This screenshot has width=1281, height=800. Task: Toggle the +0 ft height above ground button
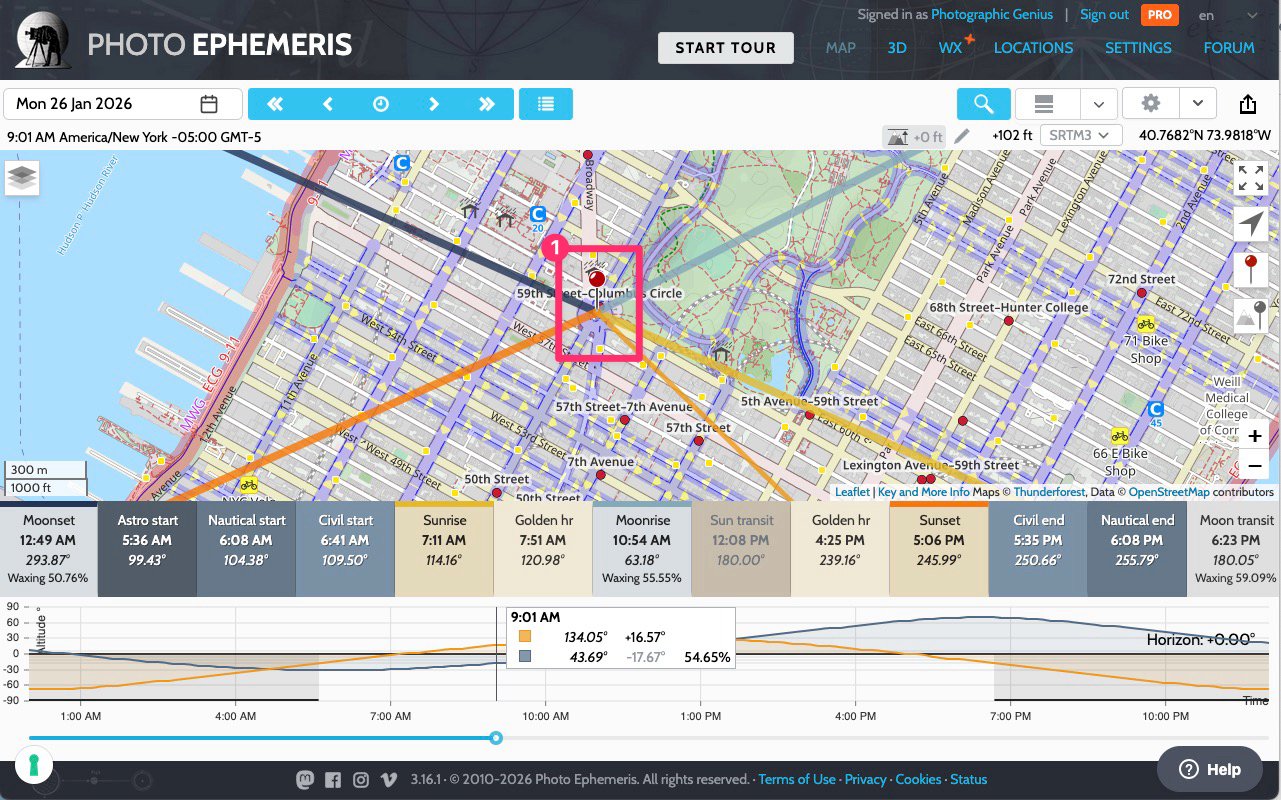click(914, 136)
